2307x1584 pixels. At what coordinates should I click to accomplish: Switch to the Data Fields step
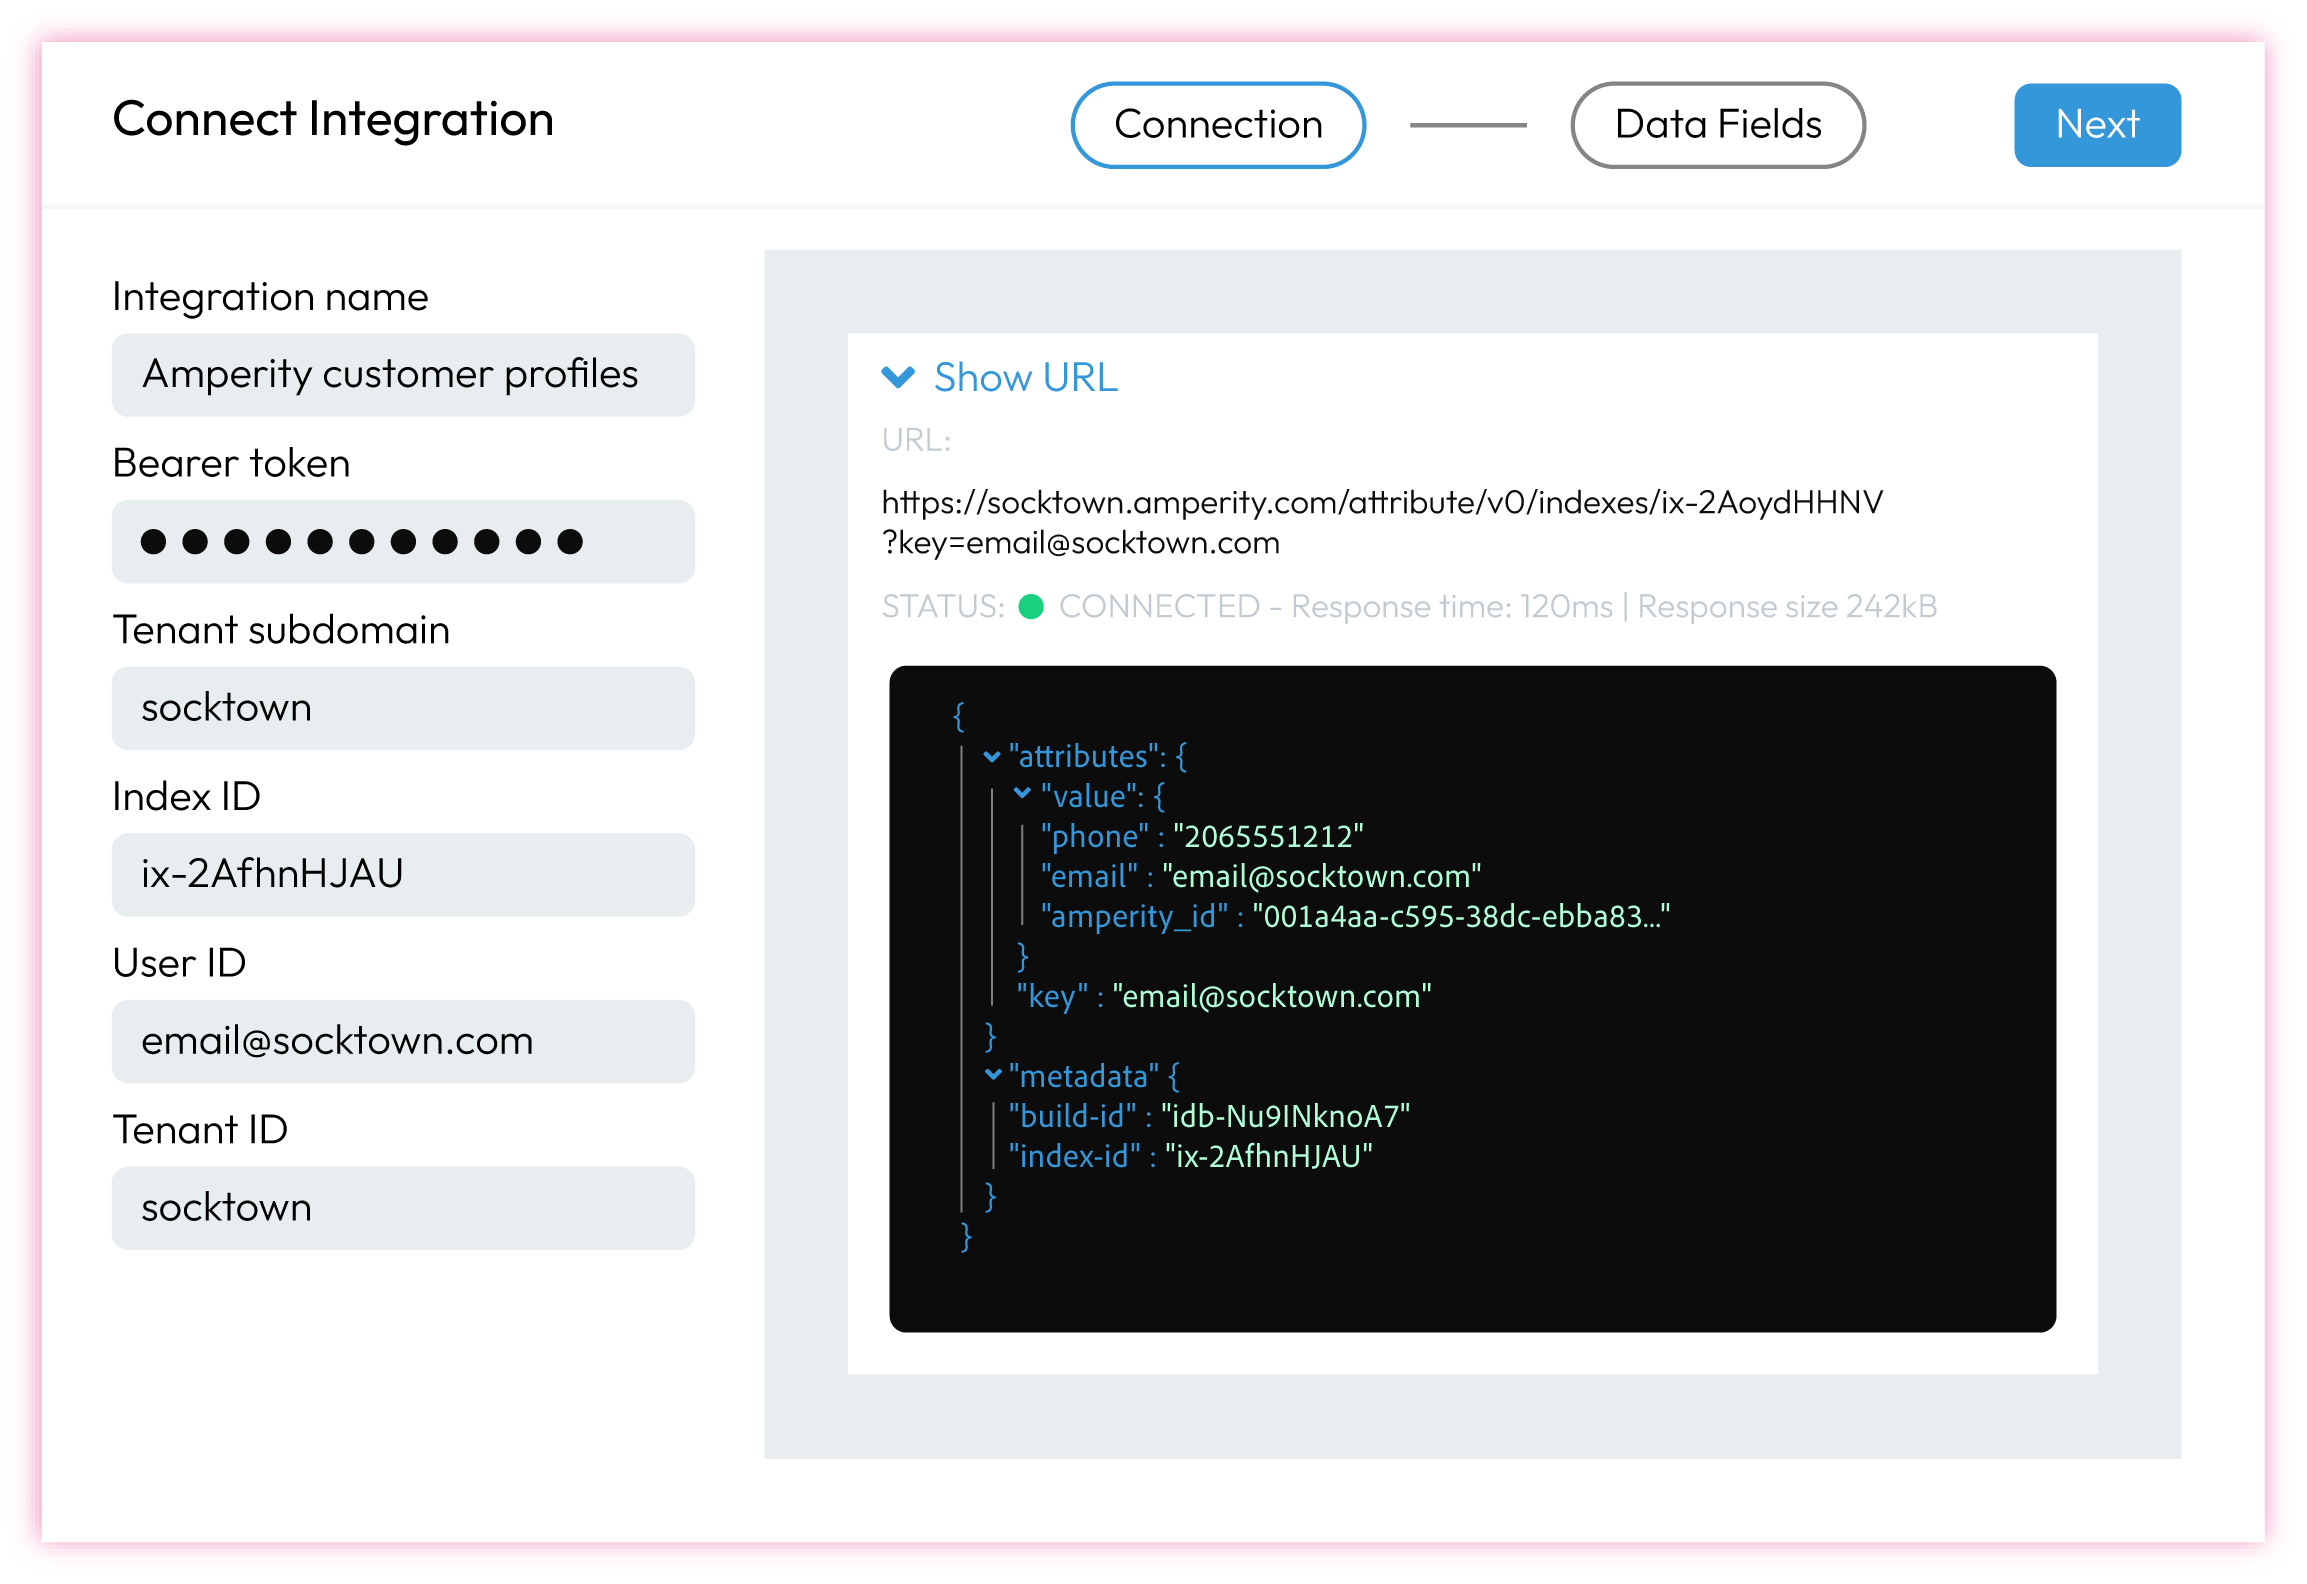point(1717,125)
